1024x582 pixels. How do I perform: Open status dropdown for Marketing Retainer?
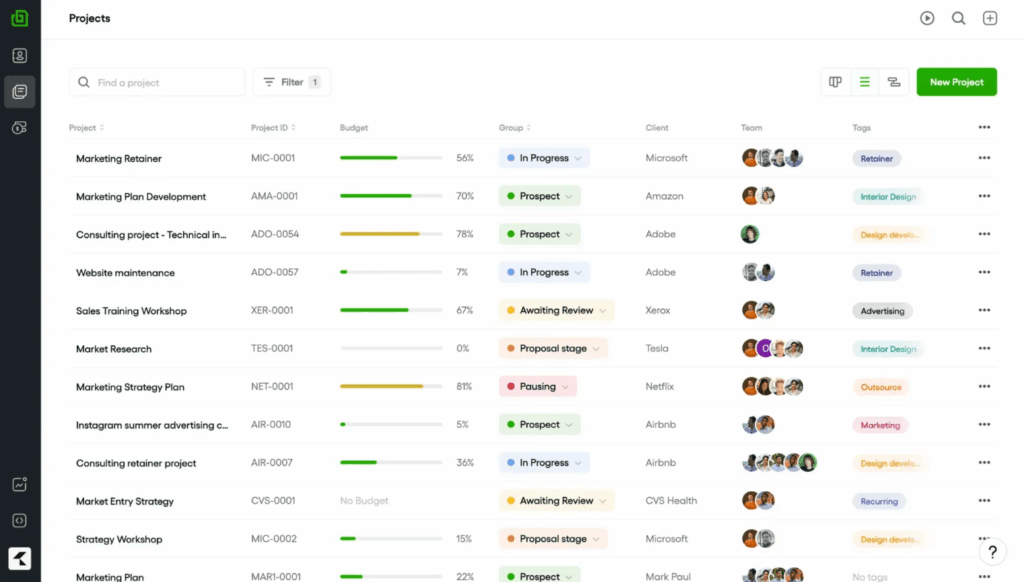(x=543, y=157)
